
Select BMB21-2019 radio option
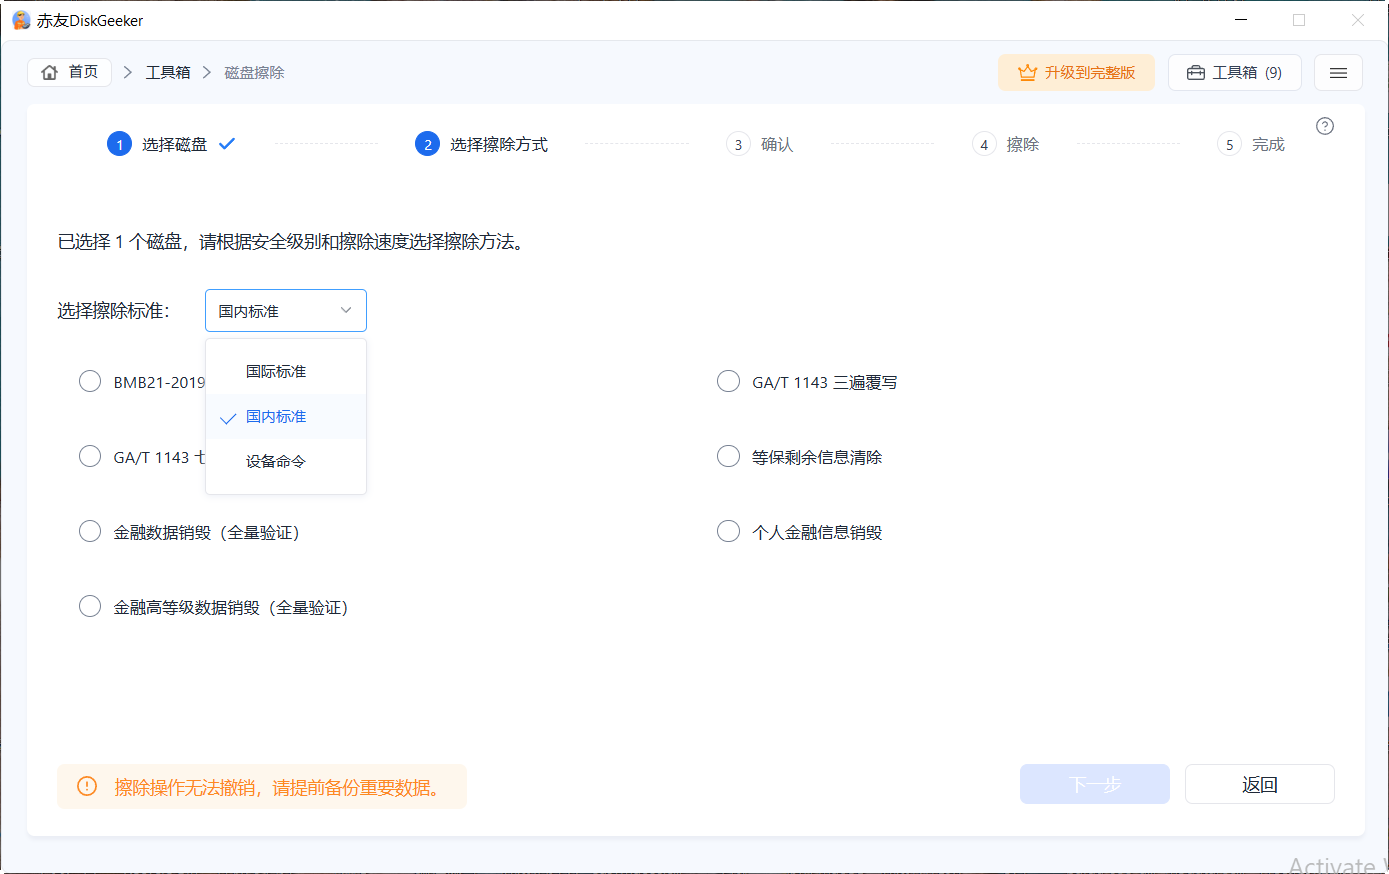click(90, 382)
